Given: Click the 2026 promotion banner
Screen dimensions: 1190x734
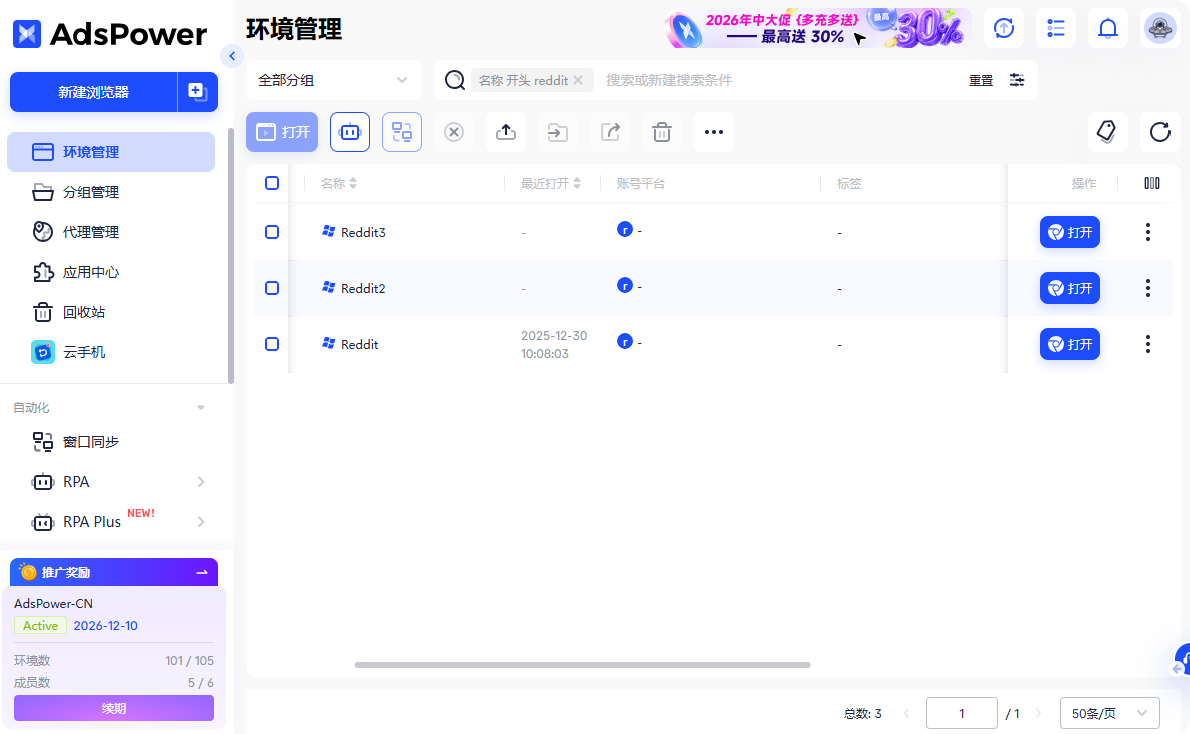Looking at the screenshot, I should click(x=818, y=28).
